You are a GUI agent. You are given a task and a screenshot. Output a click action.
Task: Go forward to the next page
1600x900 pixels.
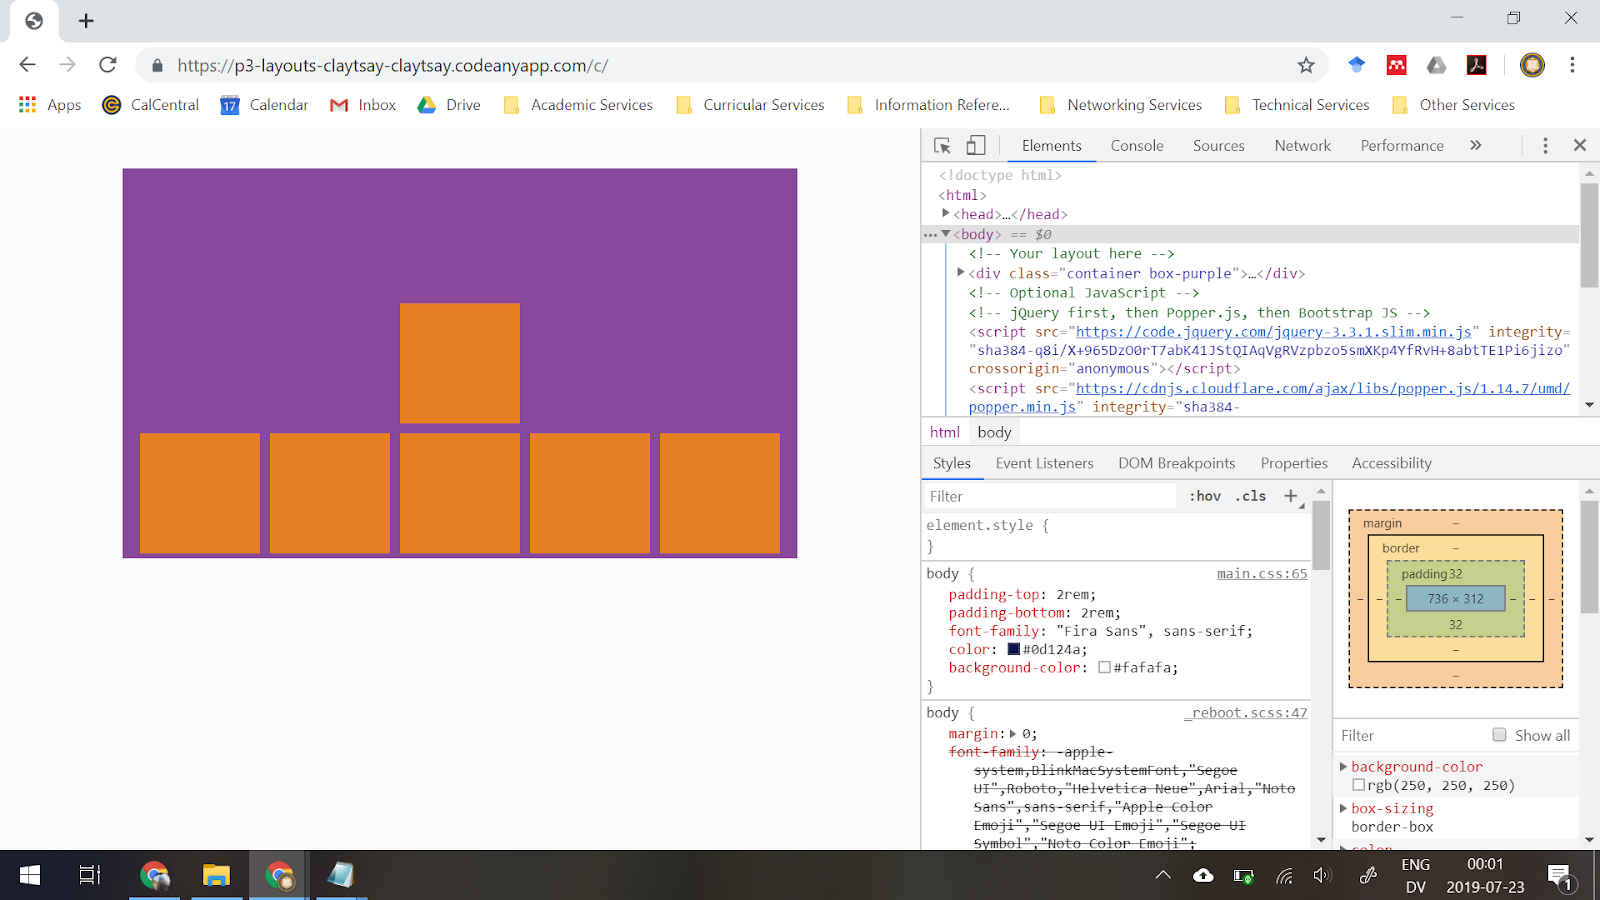point(67,65)
